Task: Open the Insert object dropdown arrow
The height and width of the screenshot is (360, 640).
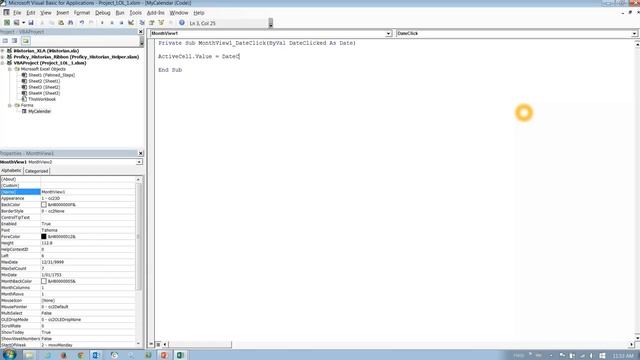Action: coord(23,23)
